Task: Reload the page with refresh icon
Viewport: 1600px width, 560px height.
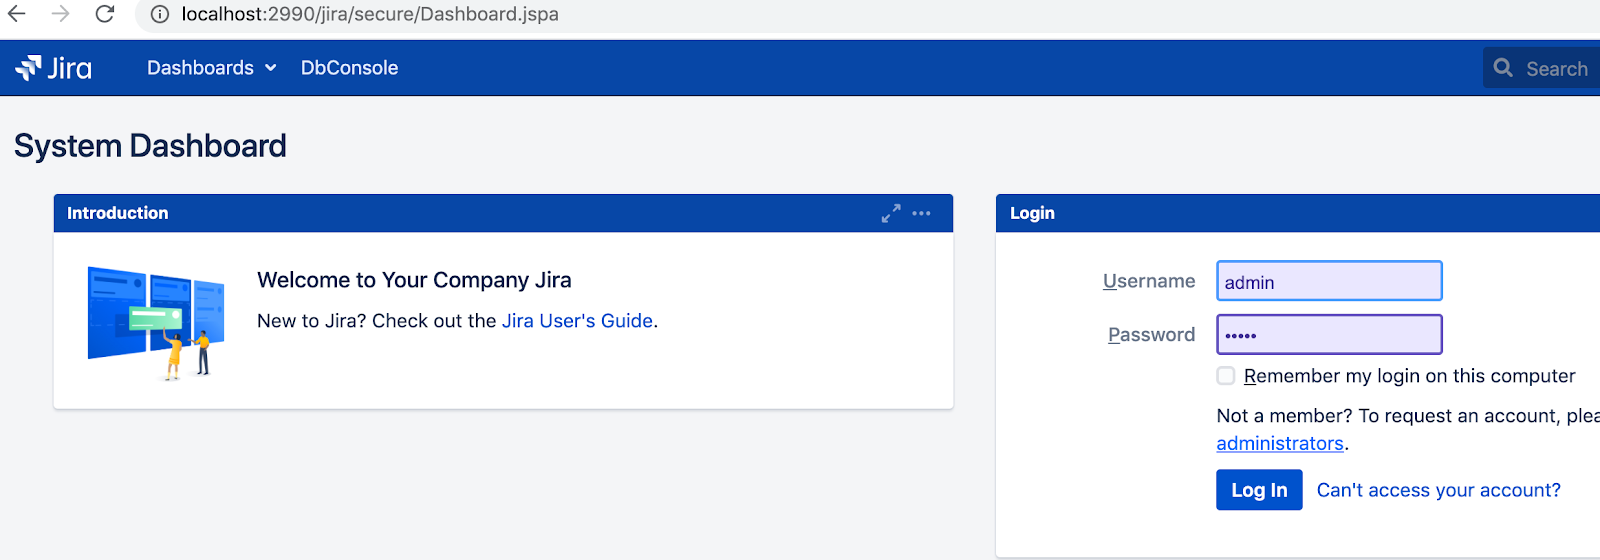Action: [105, 14]
